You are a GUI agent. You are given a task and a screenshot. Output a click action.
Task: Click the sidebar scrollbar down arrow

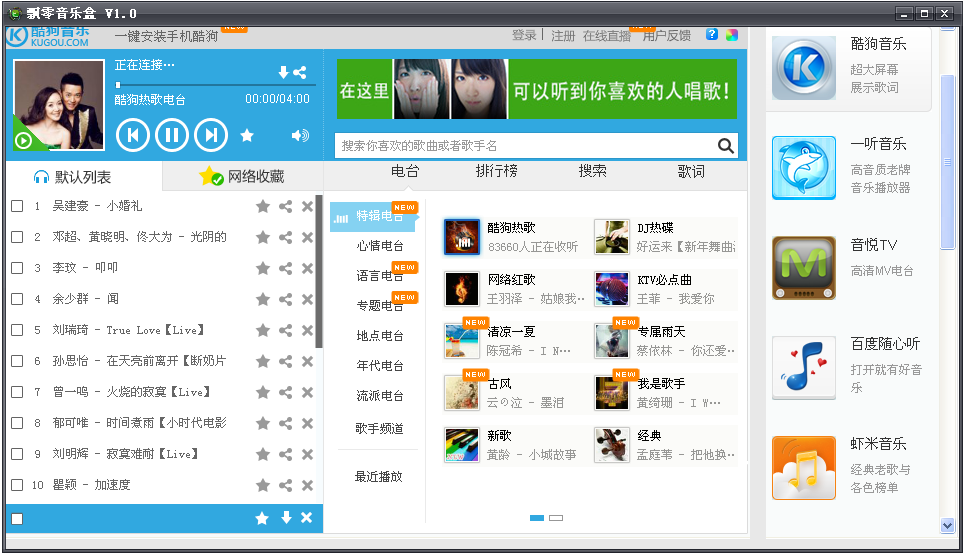pyautogui.click(x=947, y=525)
